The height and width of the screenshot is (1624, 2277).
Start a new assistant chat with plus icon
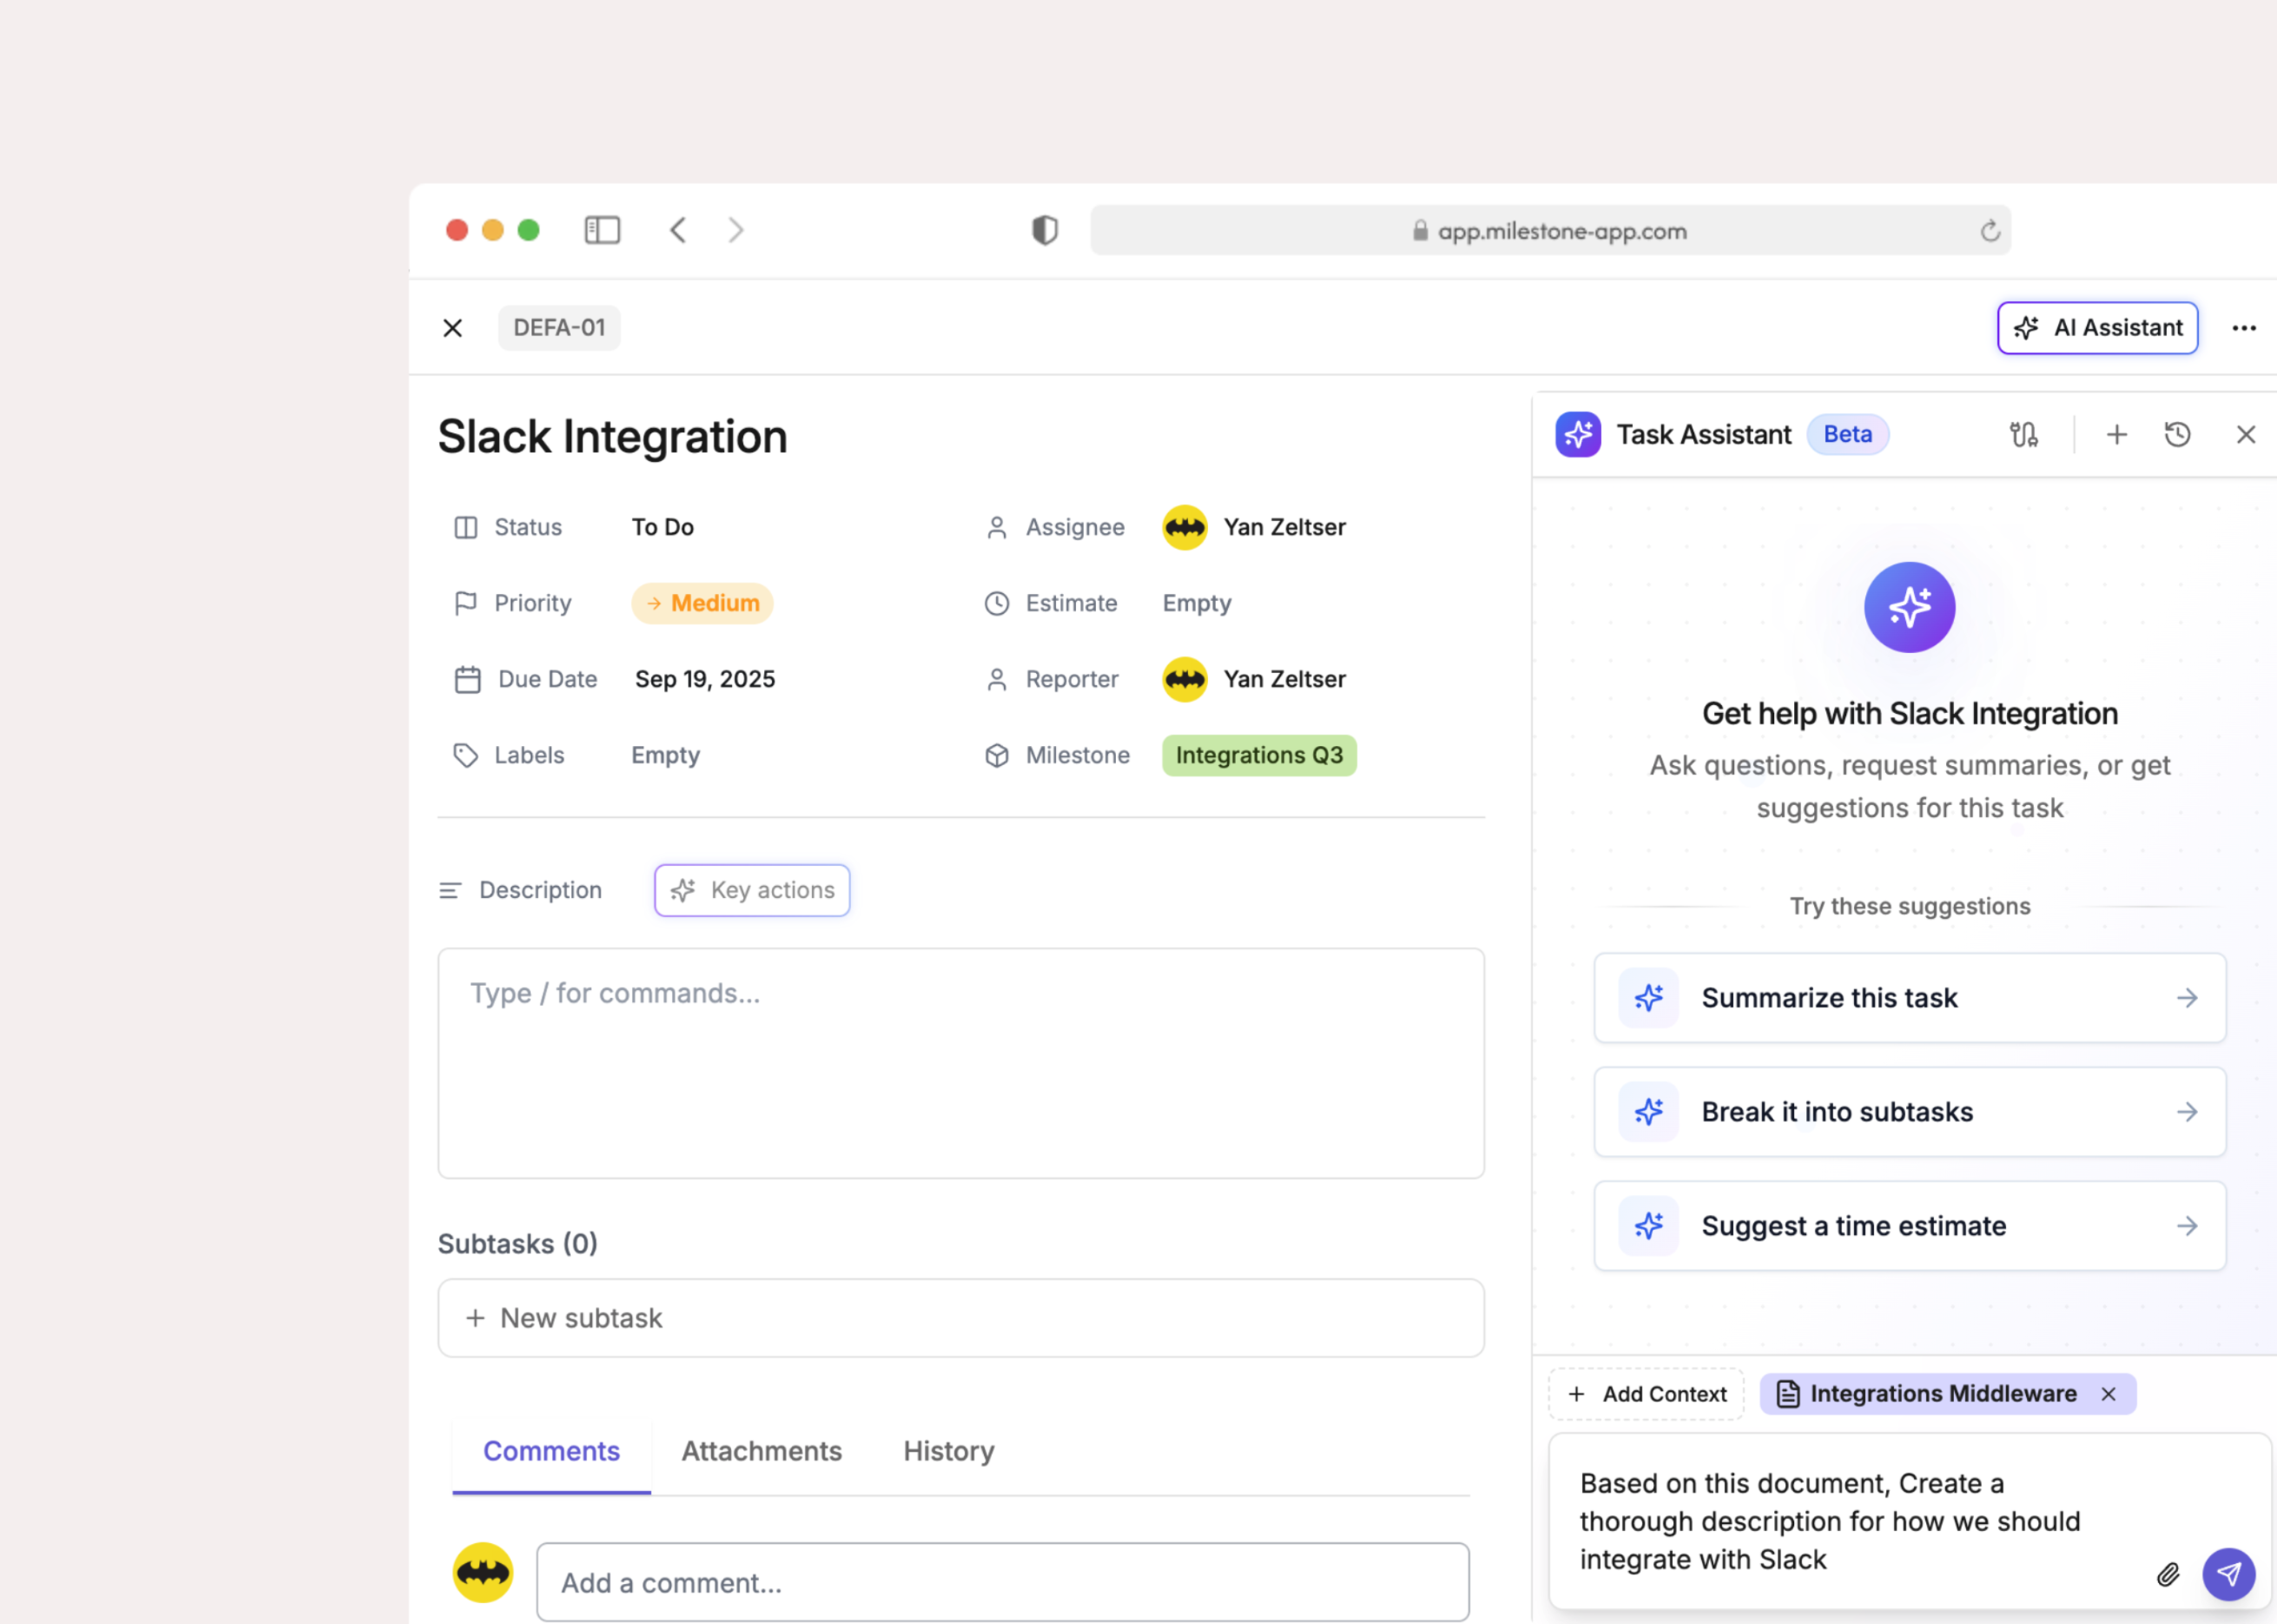[2116, 435]
